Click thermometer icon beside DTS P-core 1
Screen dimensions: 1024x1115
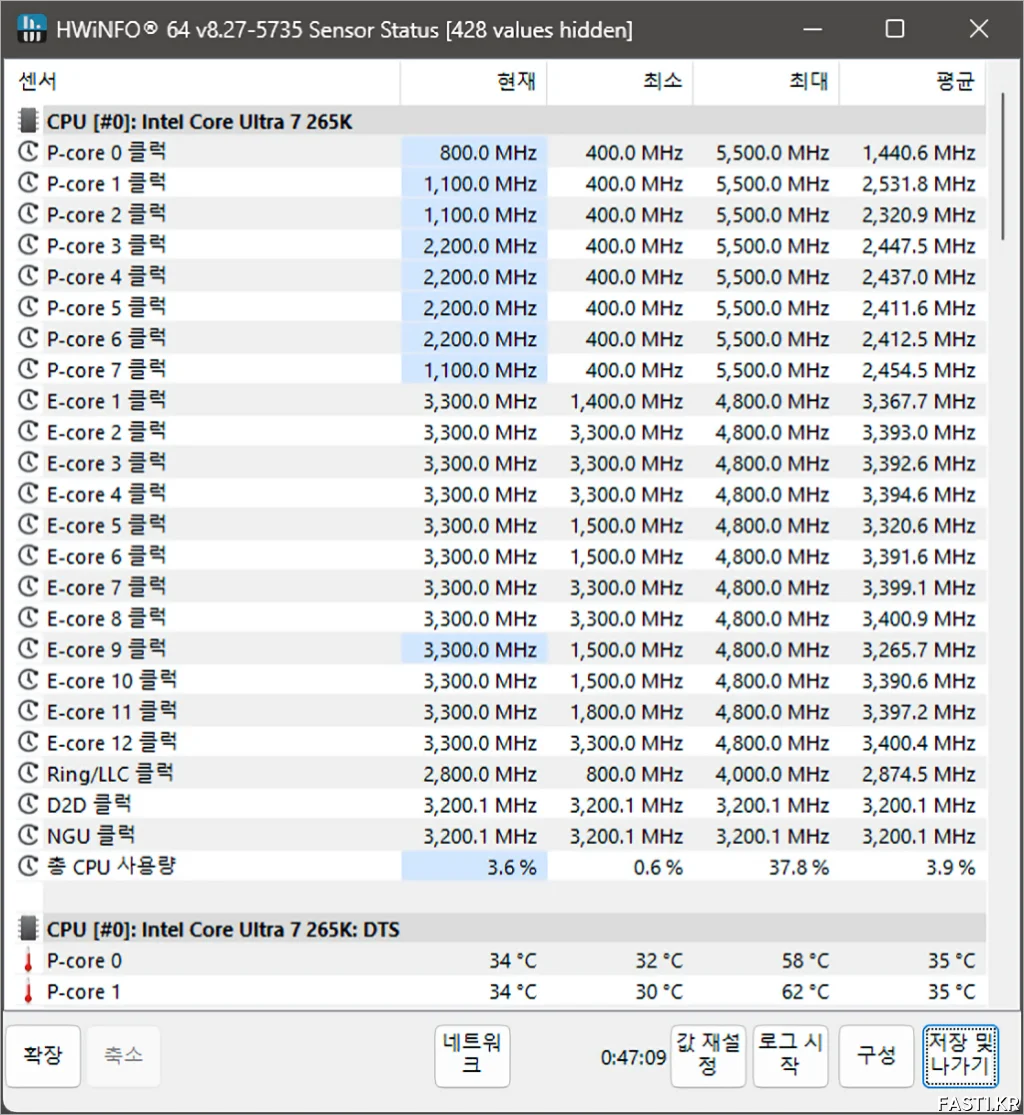28,991
